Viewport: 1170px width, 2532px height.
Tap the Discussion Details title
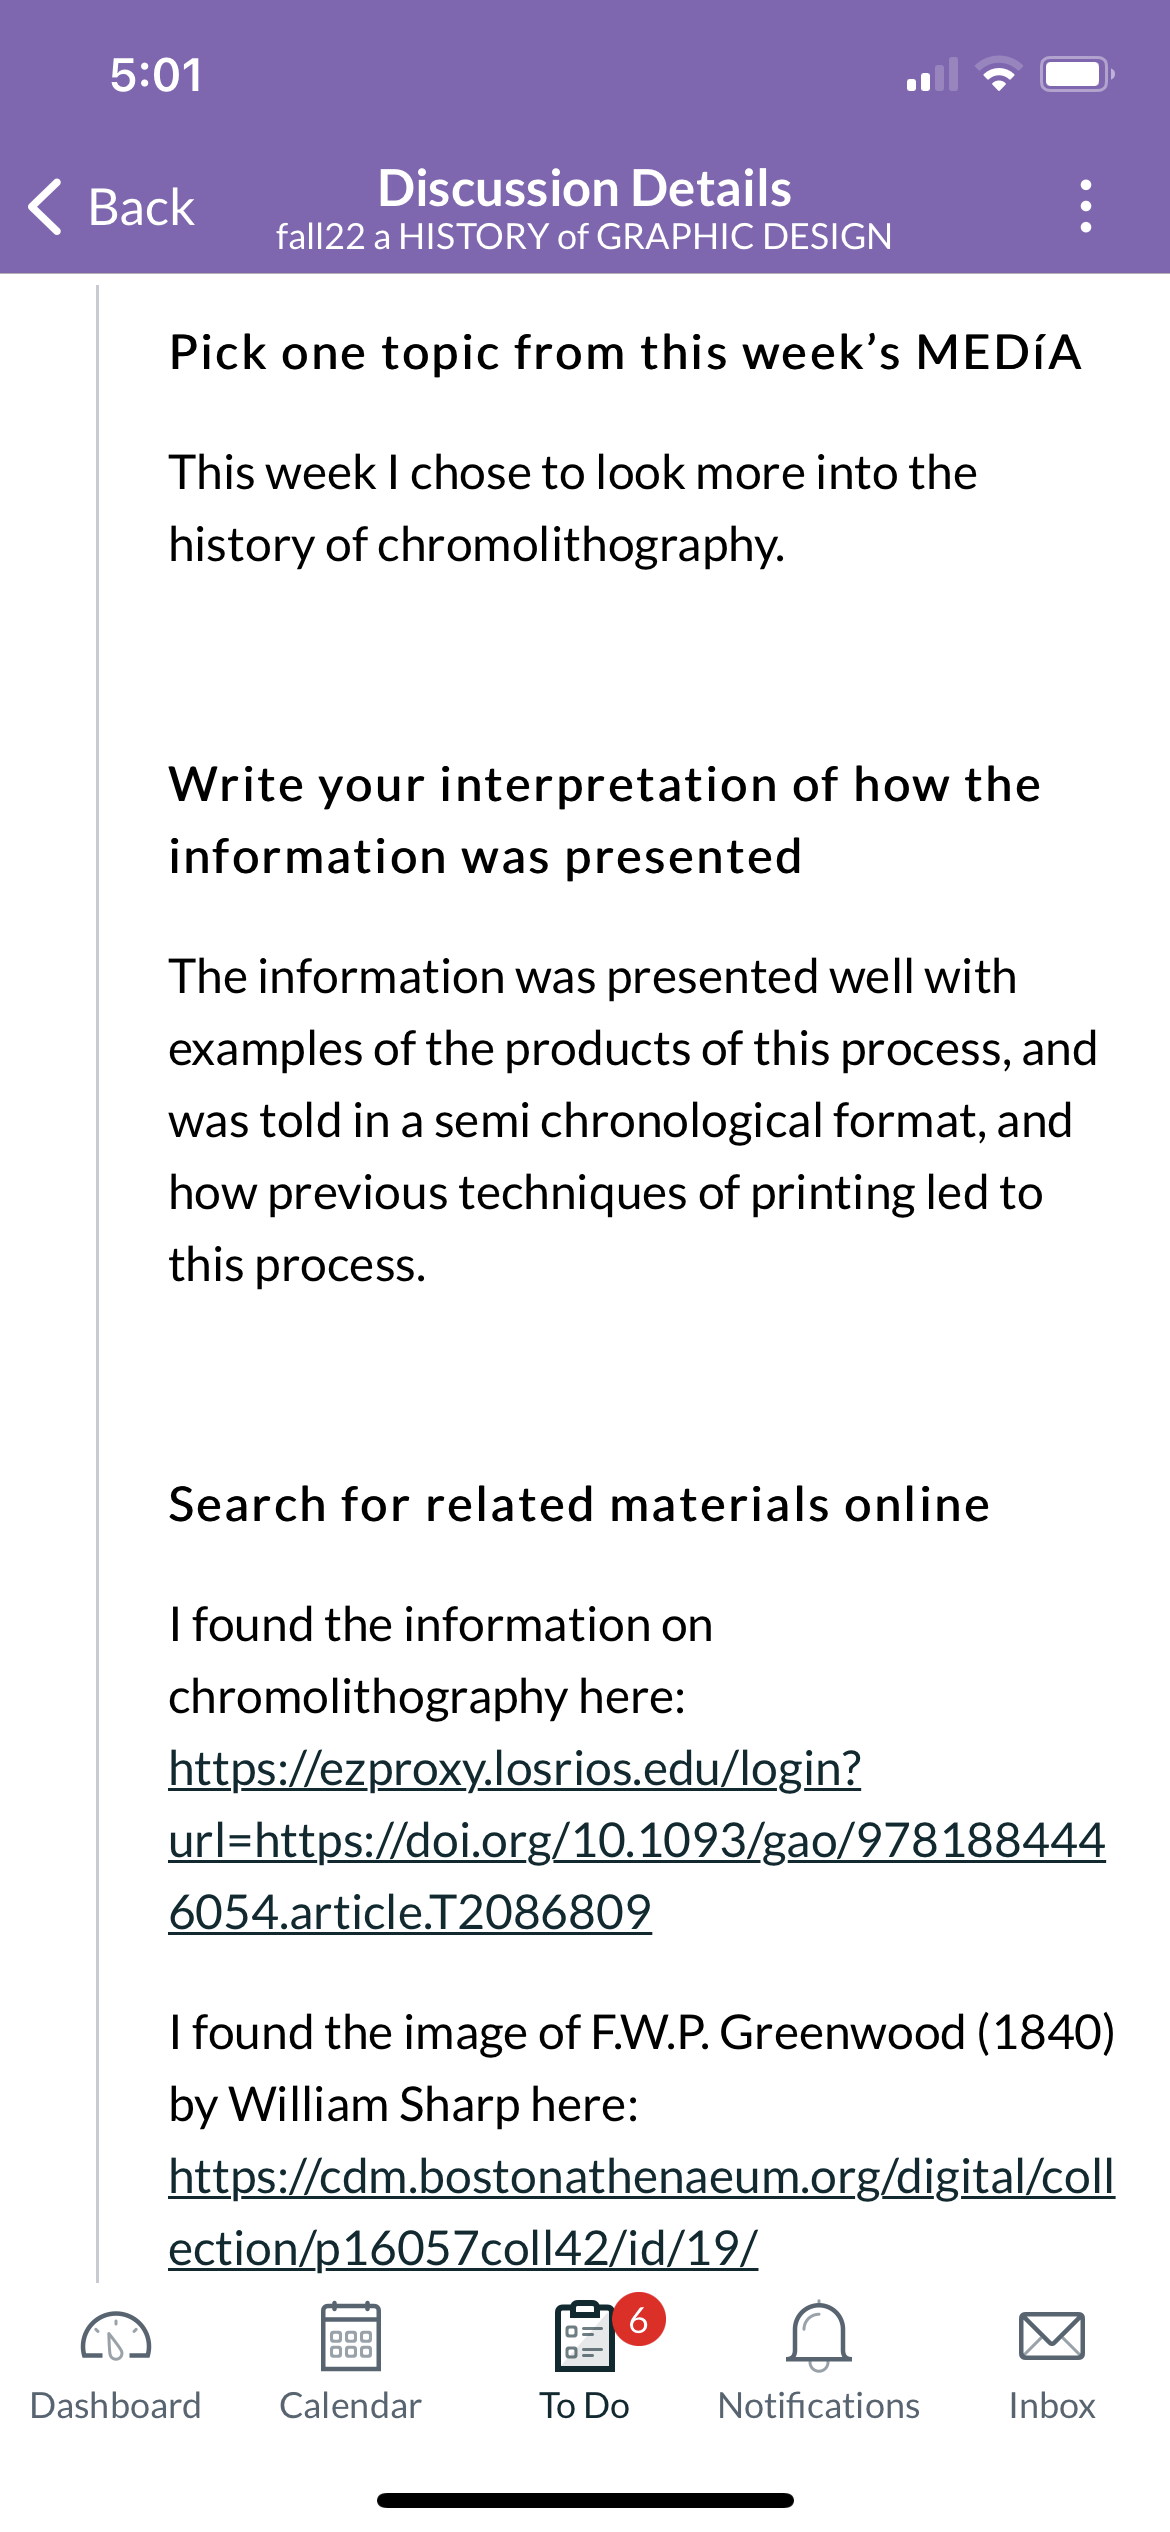(585, 188)
